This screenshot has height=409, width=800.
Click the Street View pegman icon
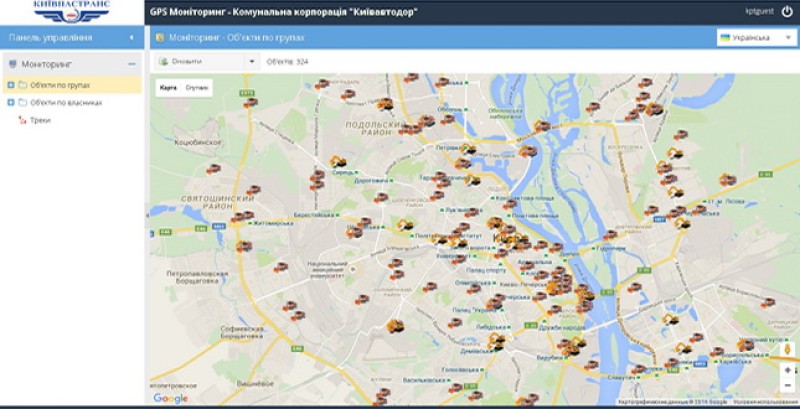[787, 349]
